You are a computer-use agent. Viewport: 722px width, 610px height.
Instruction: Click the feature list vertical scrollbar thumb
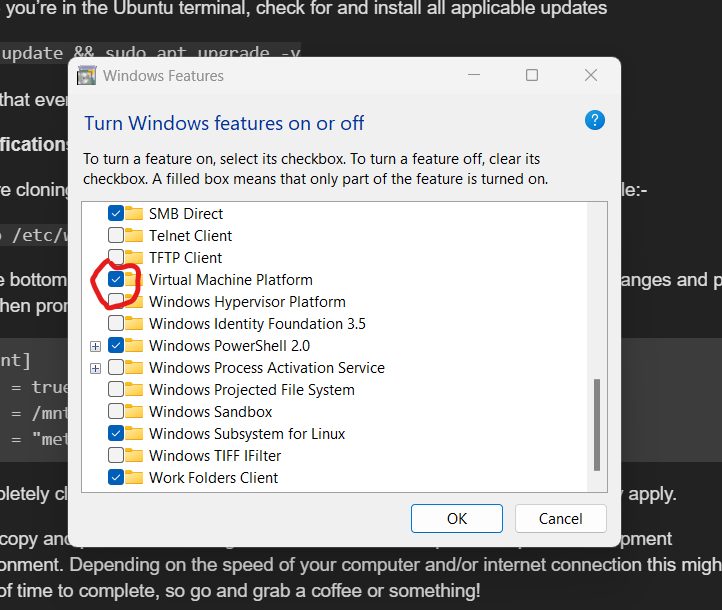597,424
